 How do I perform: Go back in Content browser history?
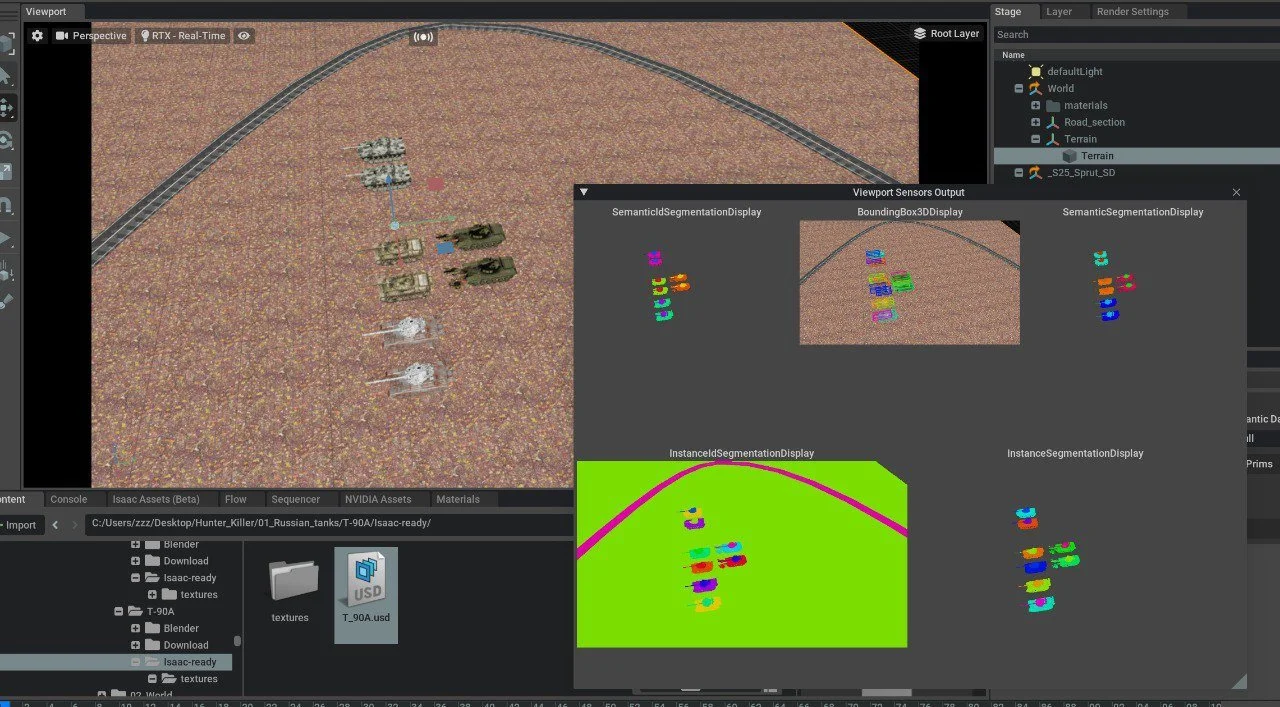pos(55,524)
